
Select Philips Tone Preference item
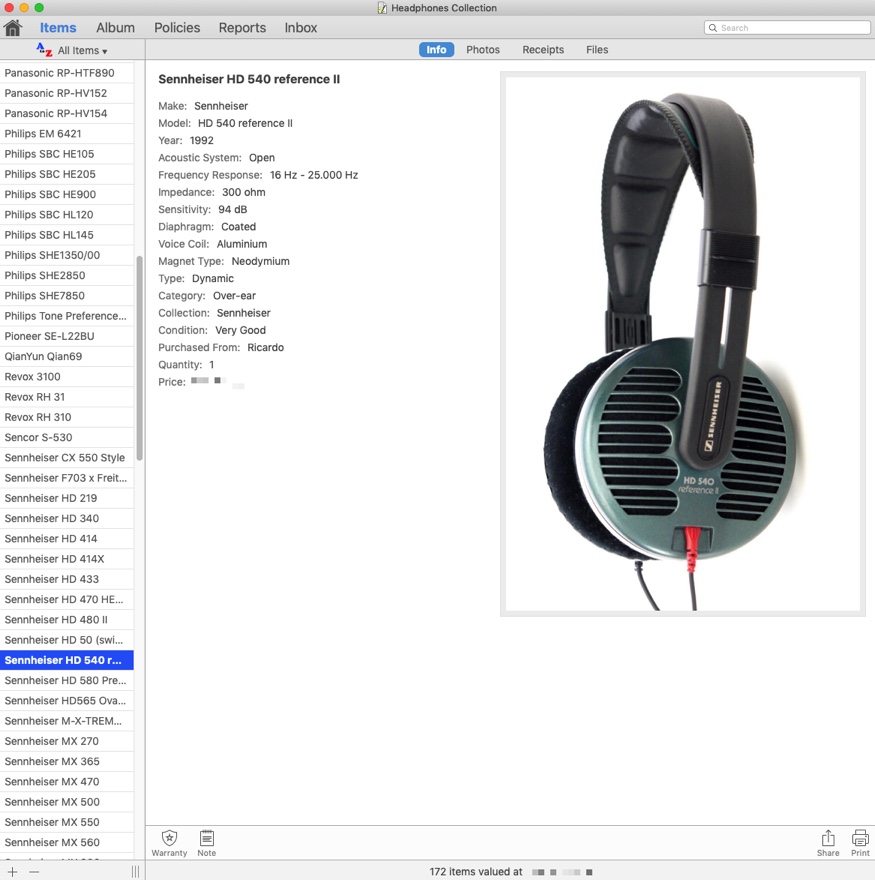point(67,316)
